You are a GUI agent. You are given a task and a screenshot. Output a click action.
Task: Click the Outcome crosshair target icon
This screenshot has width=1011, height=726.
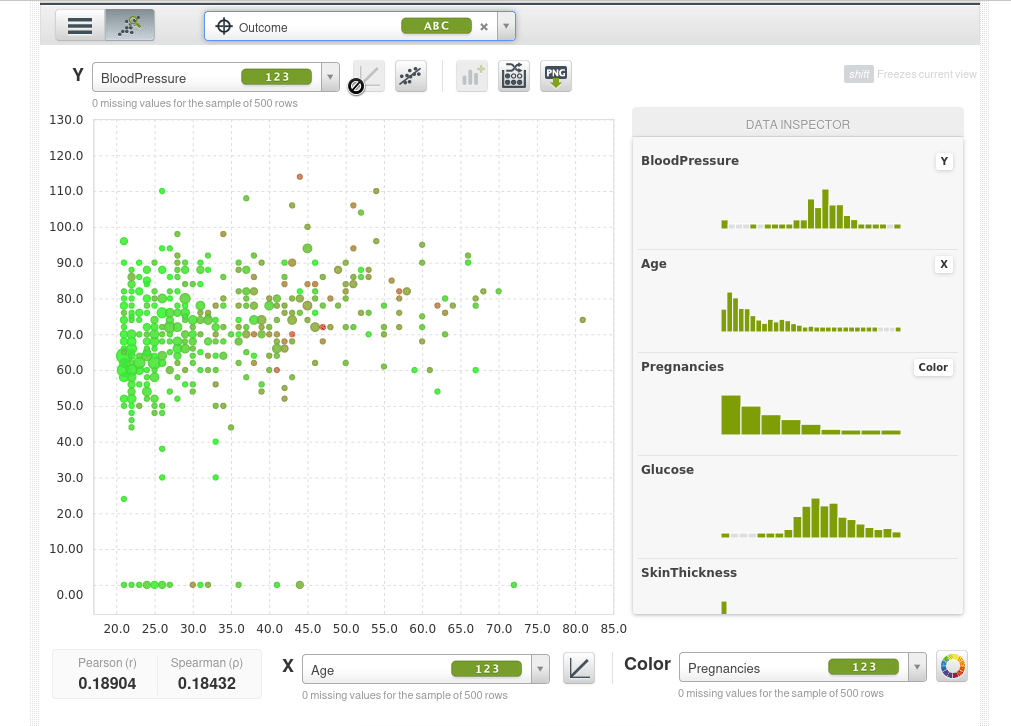coord(224,27)
